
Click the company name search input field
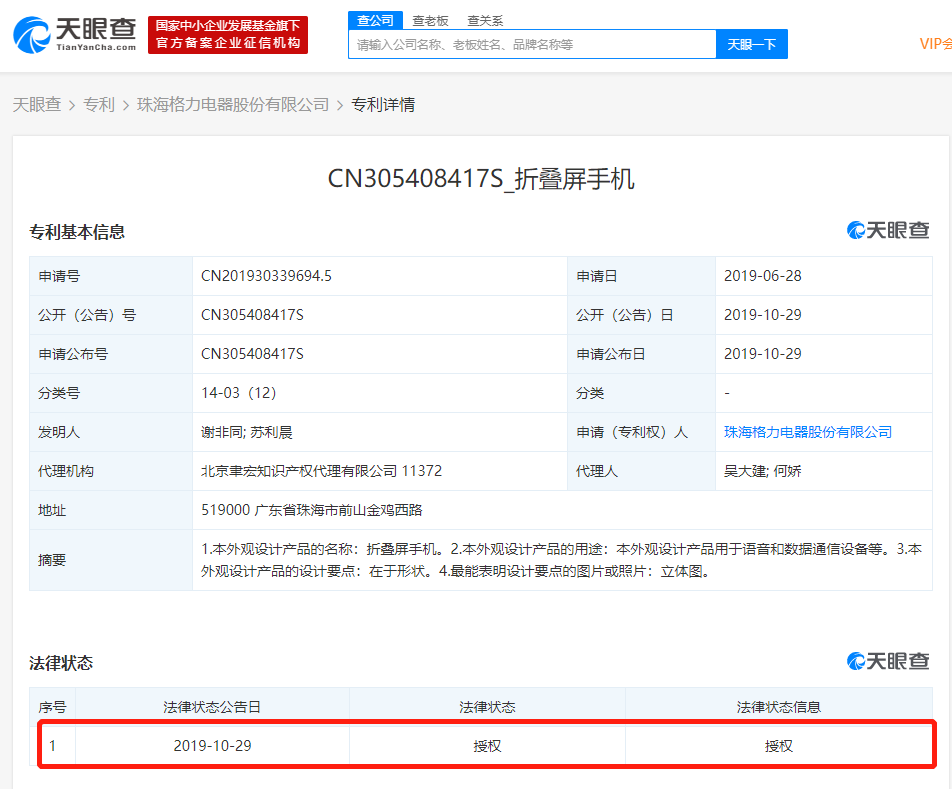(532, 44)
